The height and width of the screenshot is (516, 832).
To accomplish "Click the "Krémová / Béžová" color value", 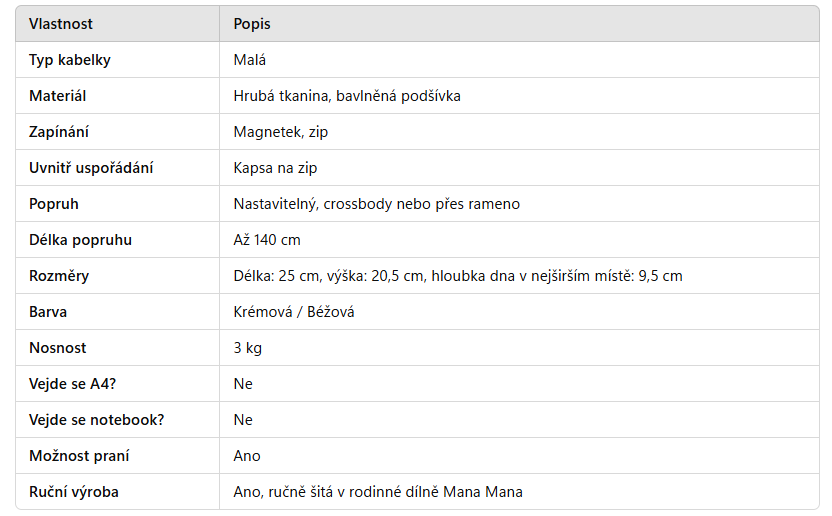I will coord(294,312).
